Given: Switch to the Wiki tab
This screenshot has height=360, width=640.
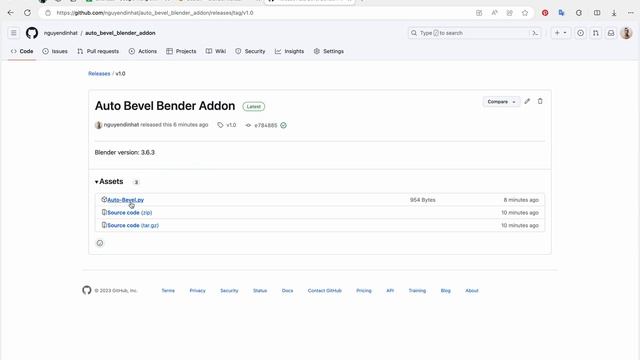Looking at the screenshot, I should pos(216,51).
